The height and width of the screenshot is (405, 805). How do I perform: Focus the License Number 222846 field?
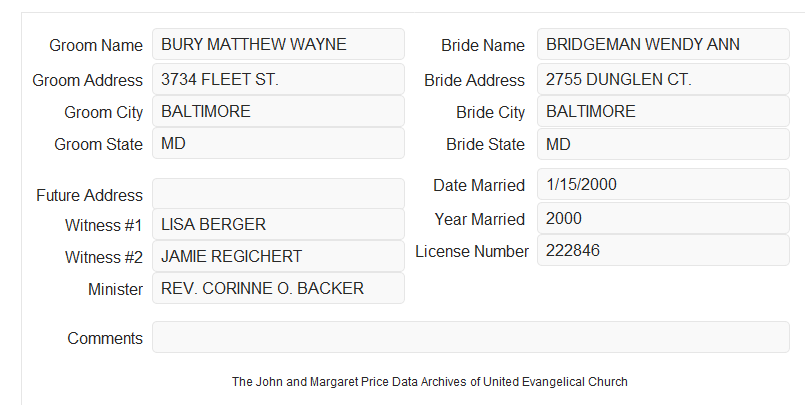663,250
